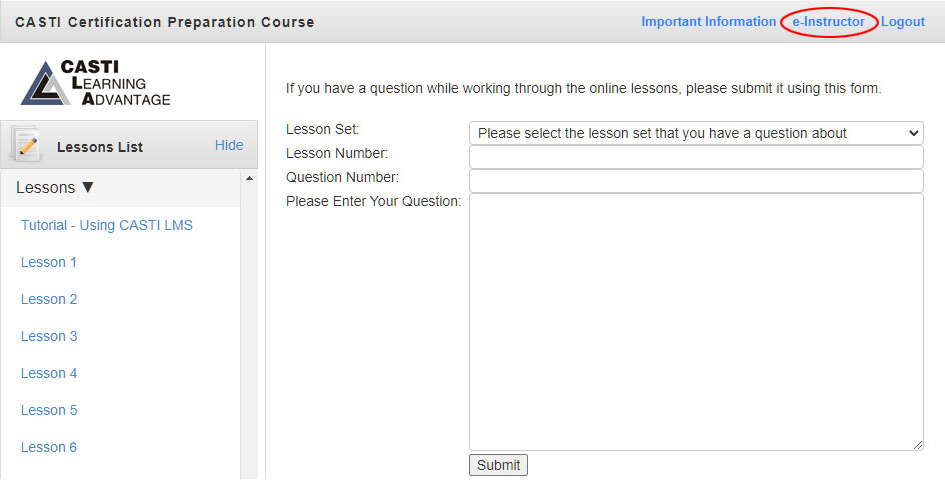Open Tutorial - Using CASTI LMS
Screen dimensions: 945x480
(107, 226)
